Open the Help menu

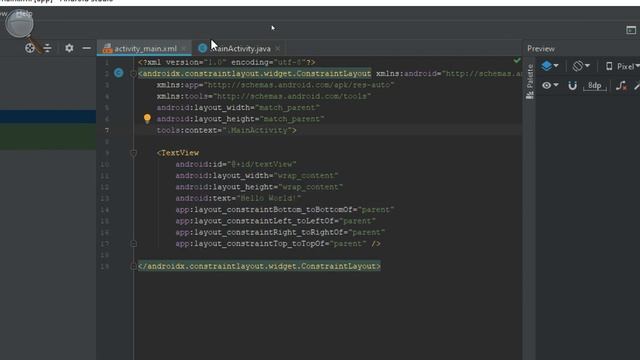coord(24,13)
